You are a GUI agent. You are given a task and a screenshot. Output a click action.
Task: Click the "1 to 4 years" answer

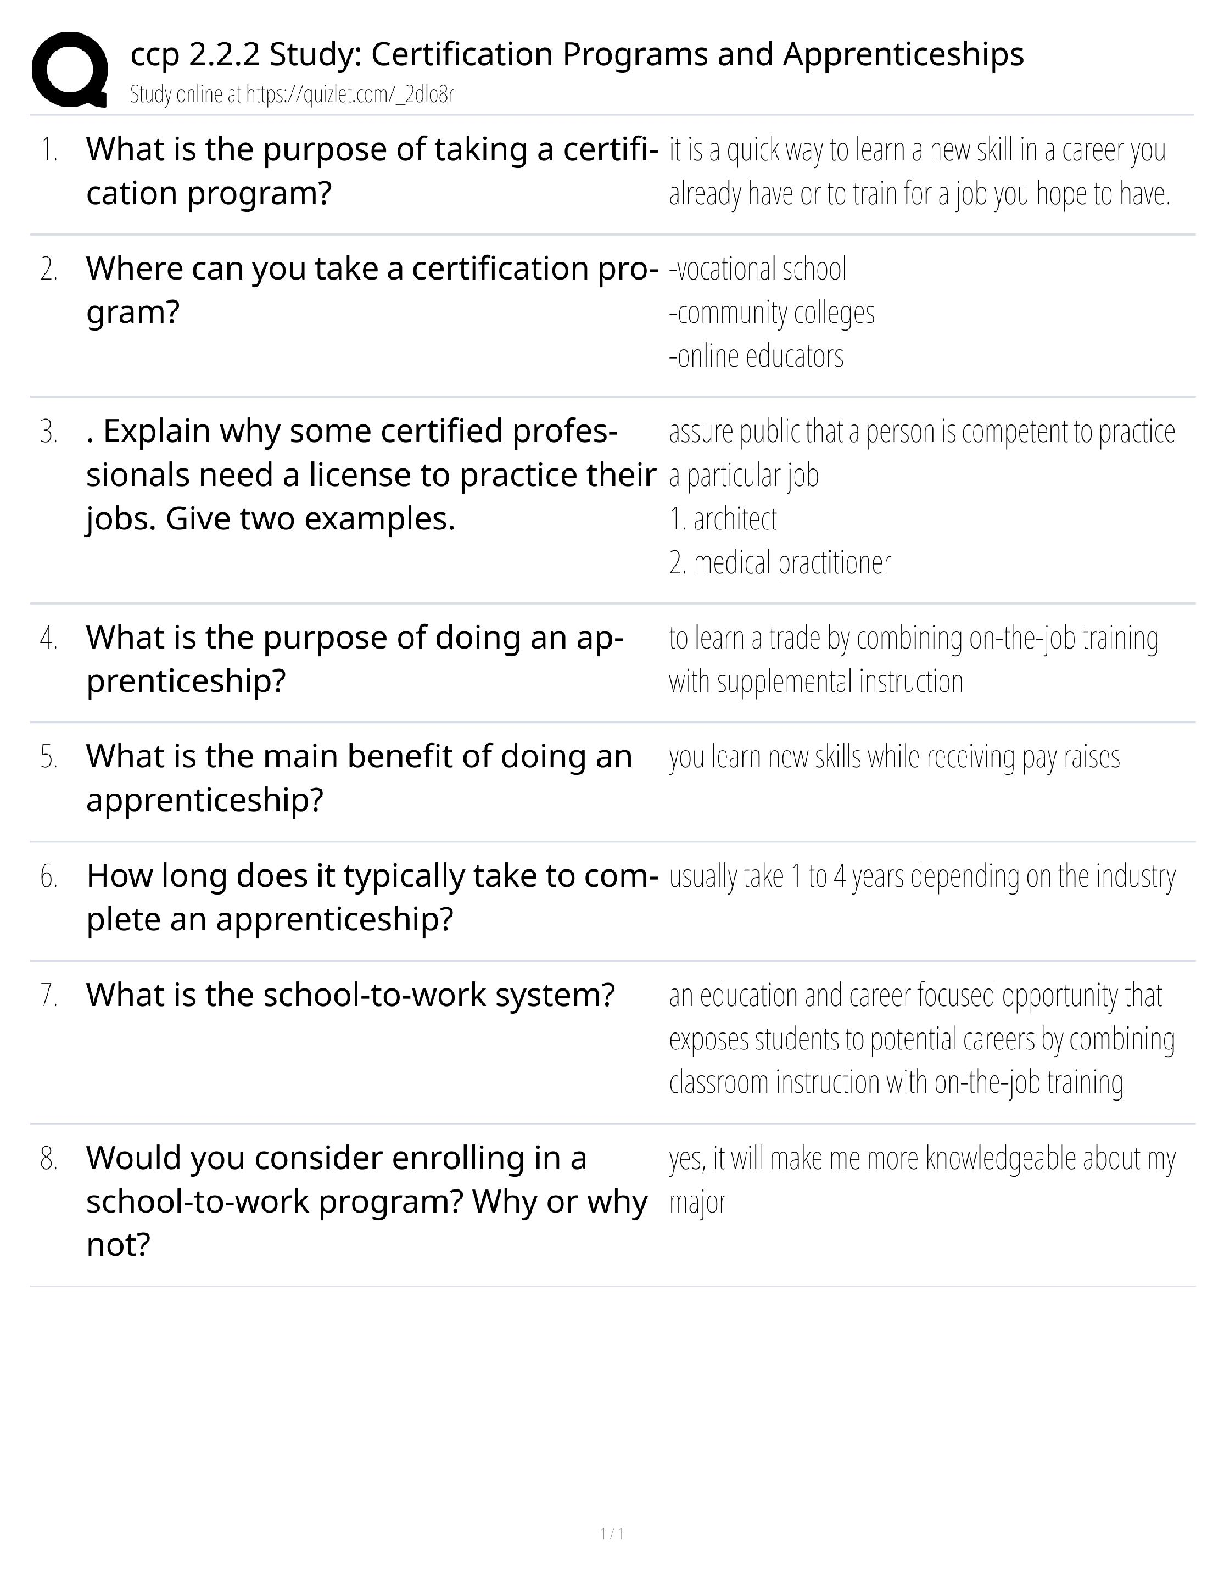pos(922,877)
